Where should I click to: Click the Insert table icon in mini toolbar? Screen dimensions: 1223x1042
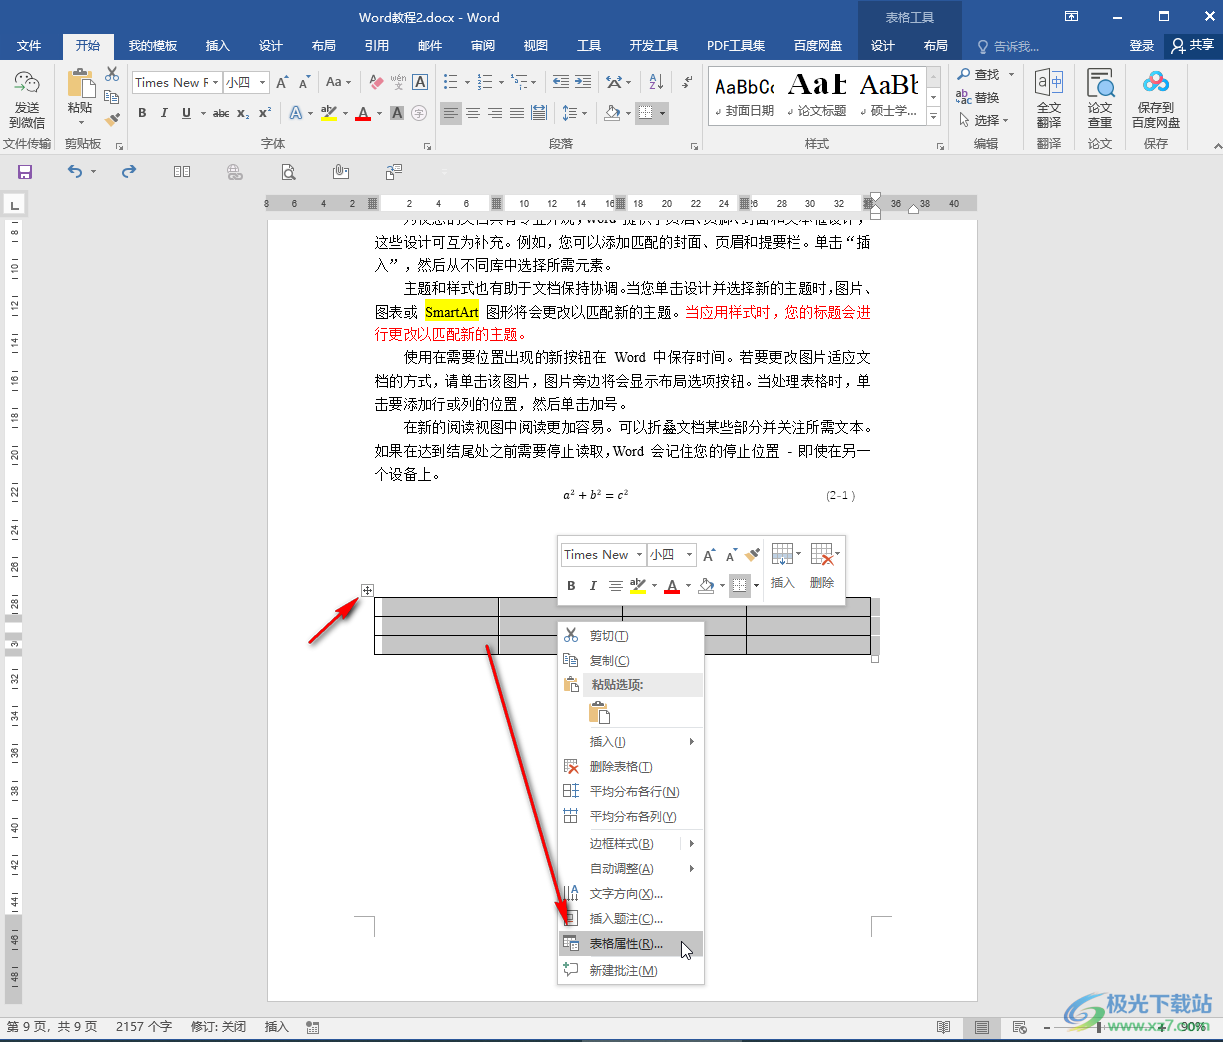tap(782, 554)
